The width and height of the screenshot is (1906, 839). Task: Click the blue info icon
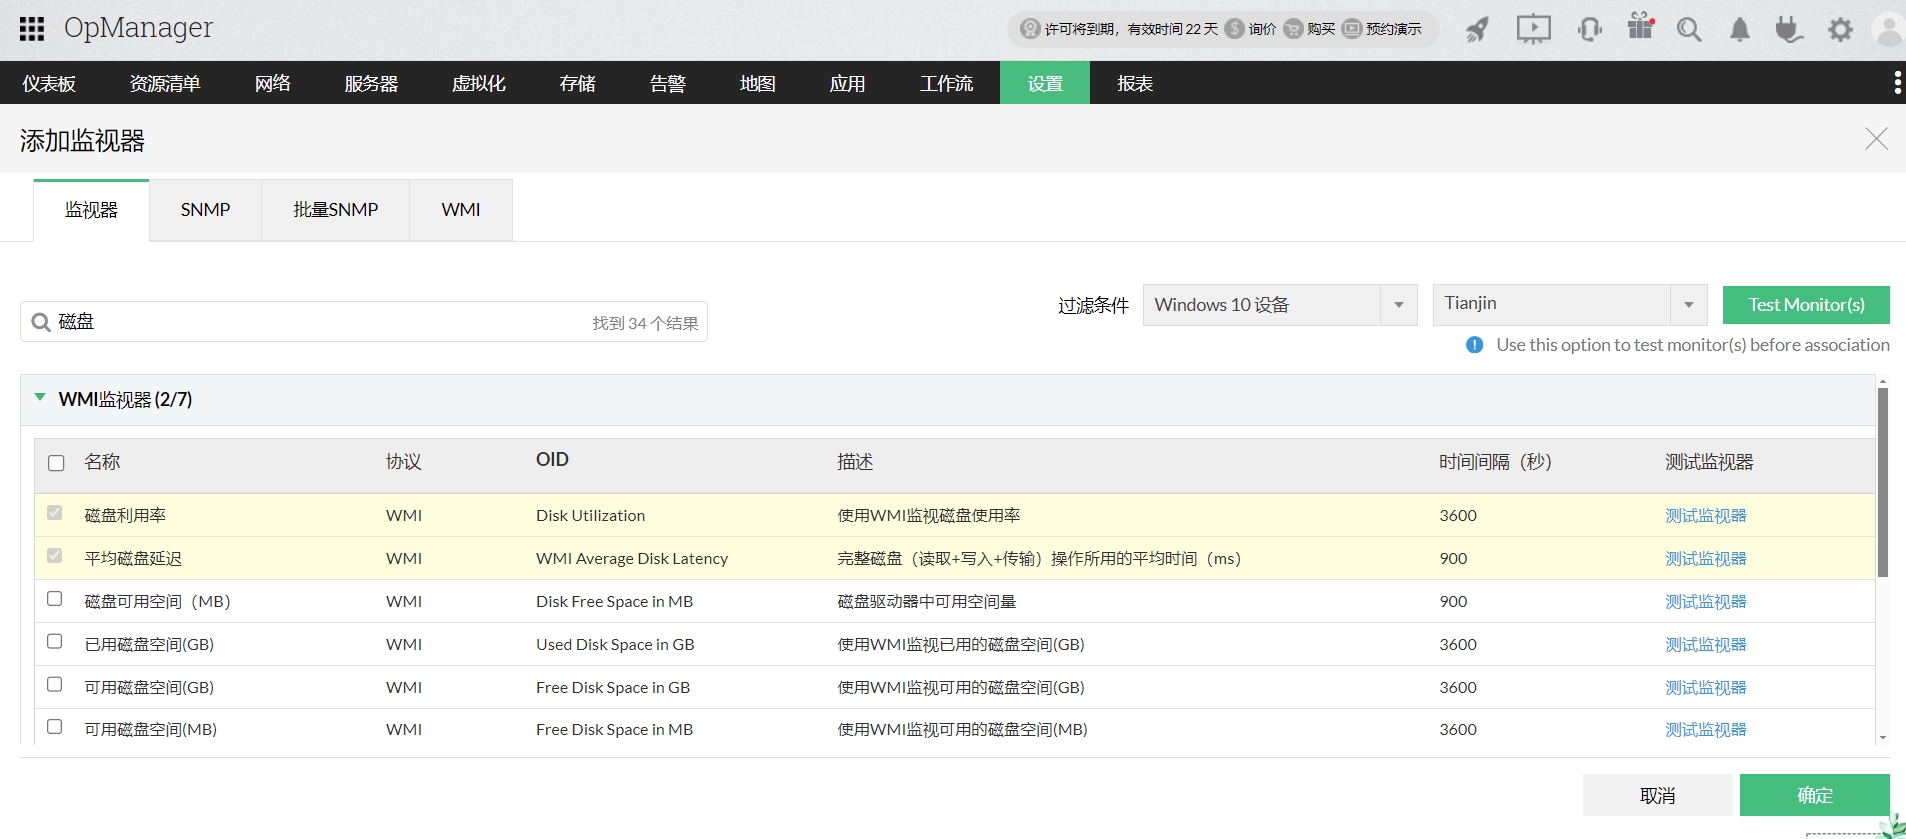[x=1474, y=345]
